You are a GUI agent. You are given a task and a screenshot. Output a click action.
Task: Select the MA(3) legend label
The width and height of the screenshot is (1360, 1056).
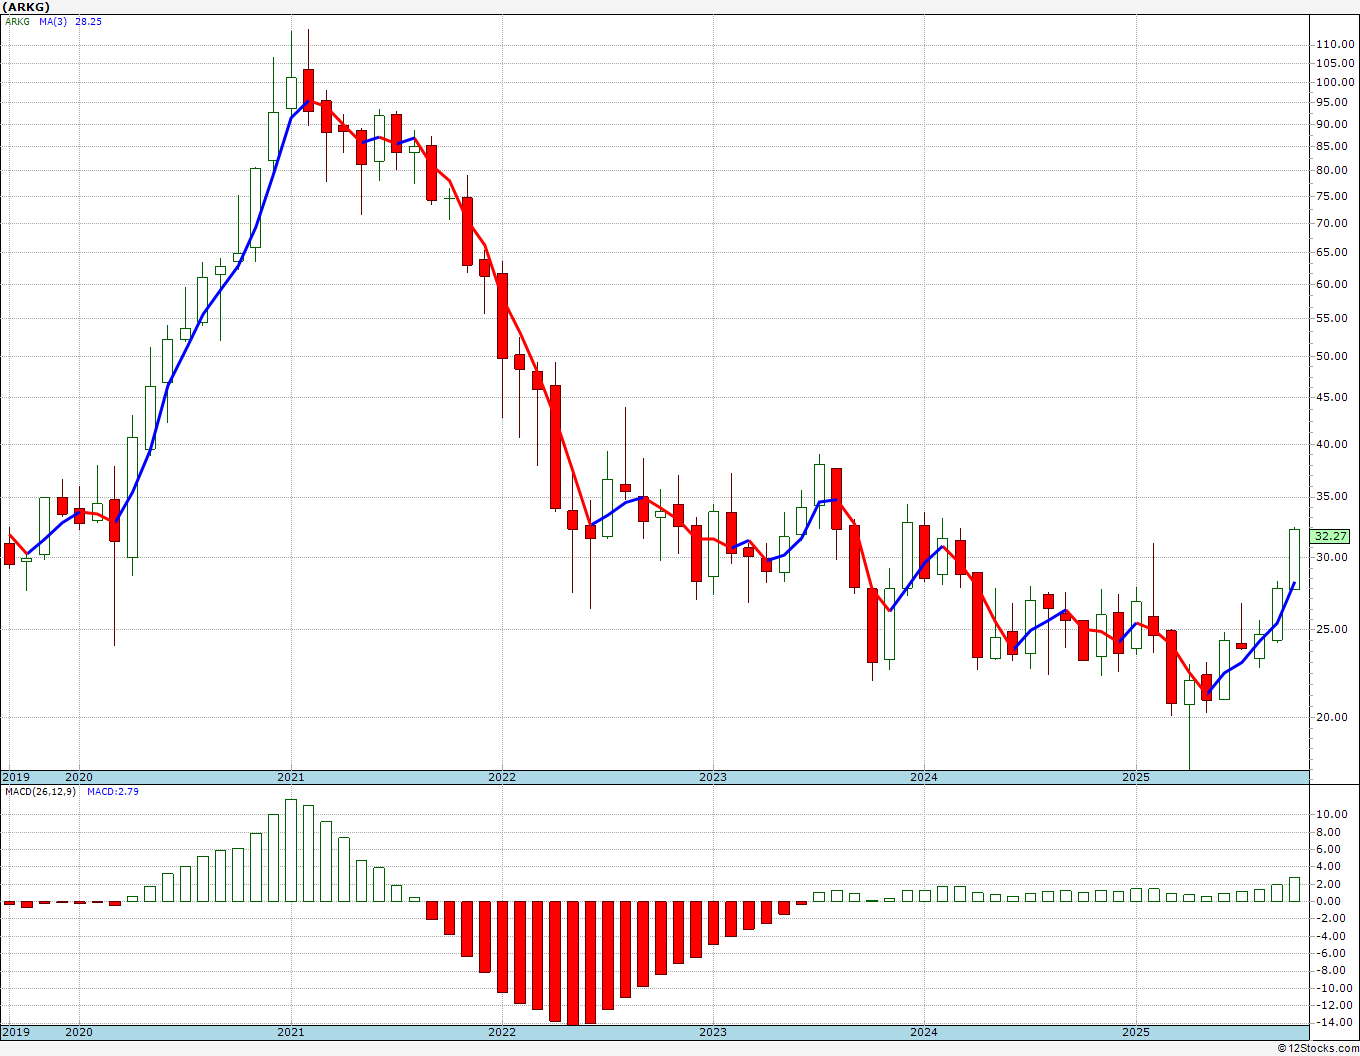pos(52,22)
